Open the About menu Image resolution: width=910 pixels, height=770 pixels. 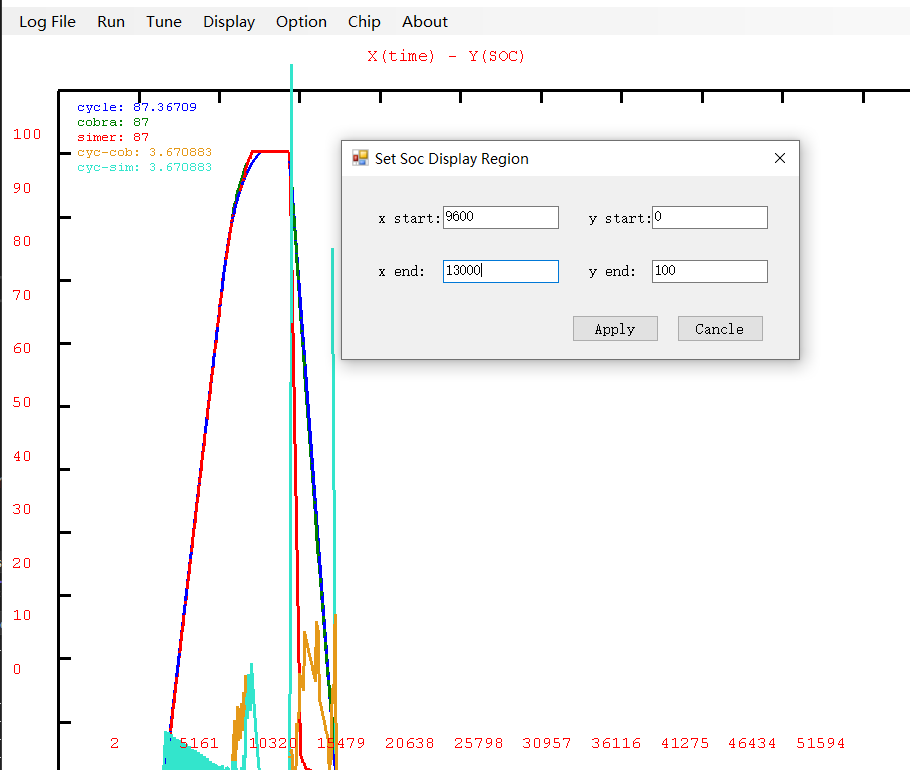[x=425, y=22]
